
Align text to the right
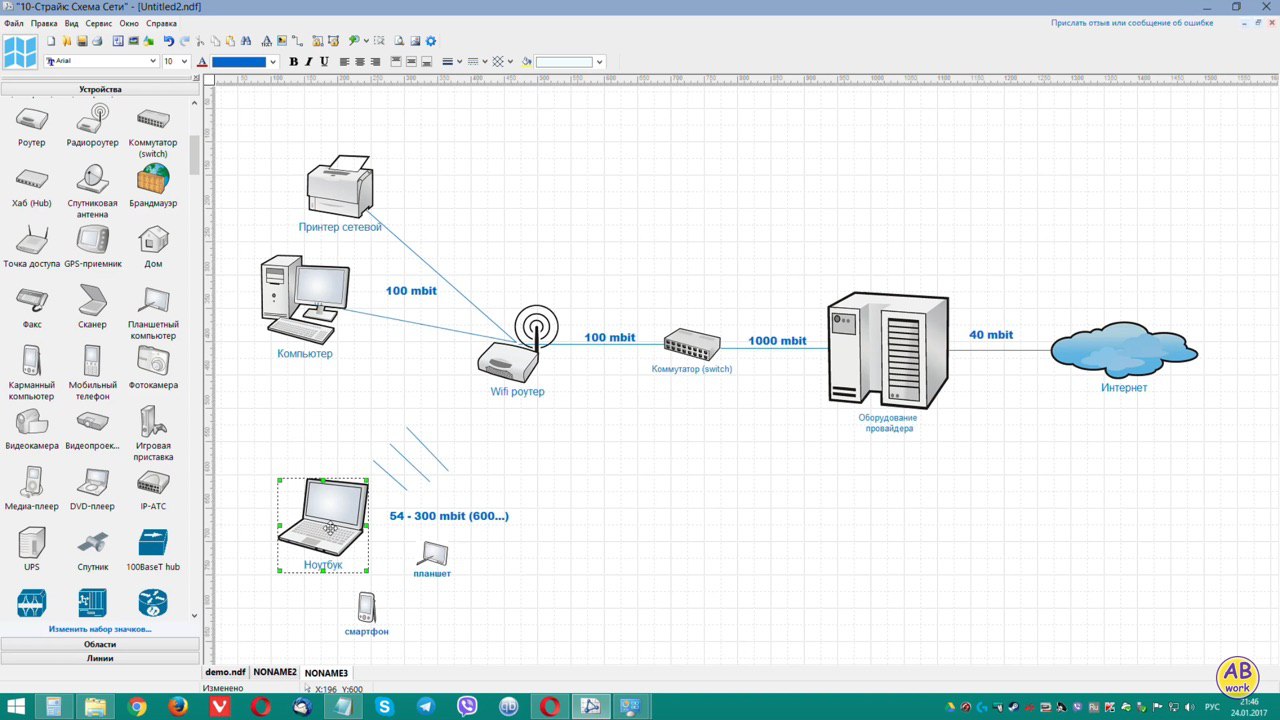(x=375, y=62)
